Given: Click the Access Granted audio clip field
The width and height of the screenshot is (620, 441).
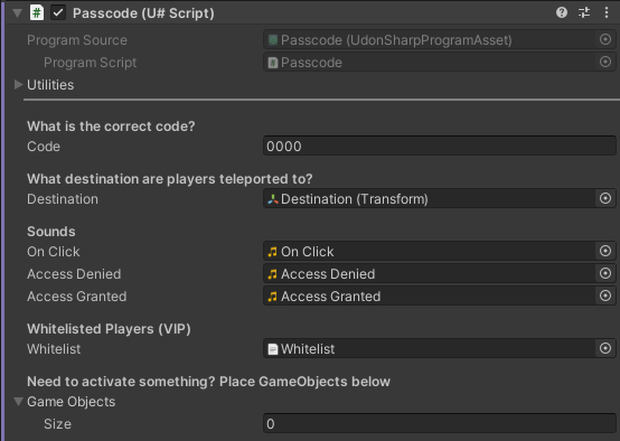Looking at the screenshot, I should tap(429, 296).
